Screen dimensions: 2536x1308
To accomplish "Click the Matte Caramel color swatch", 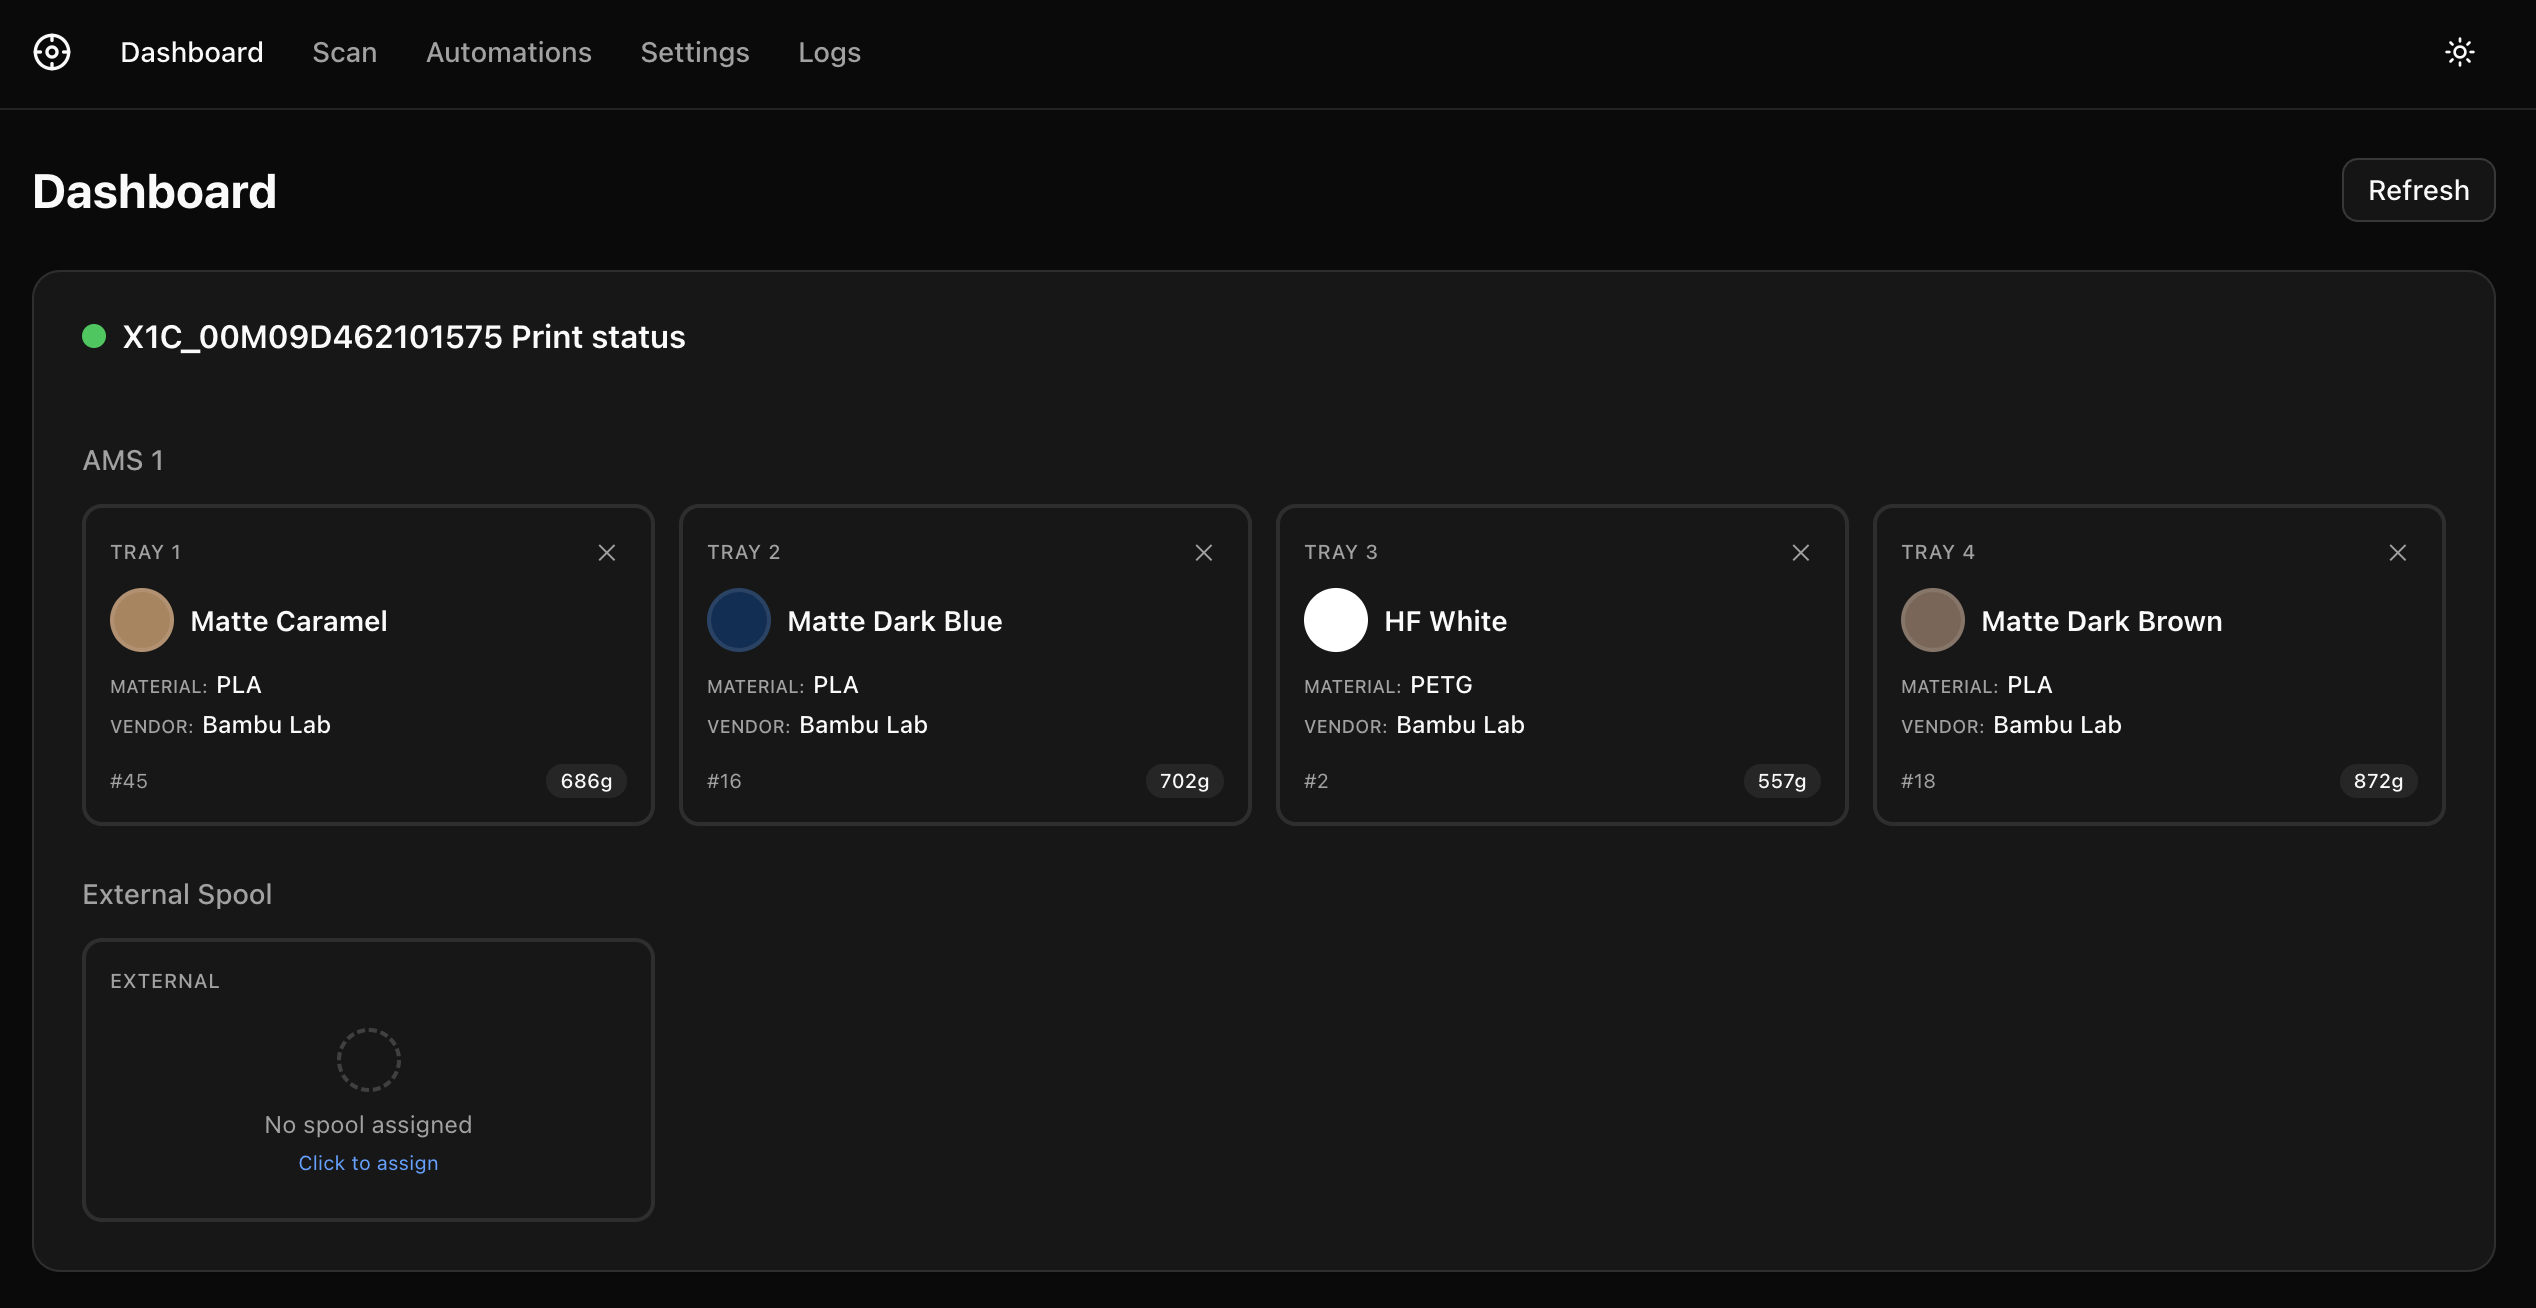I will pyautogui.click(x=142, y=620).
